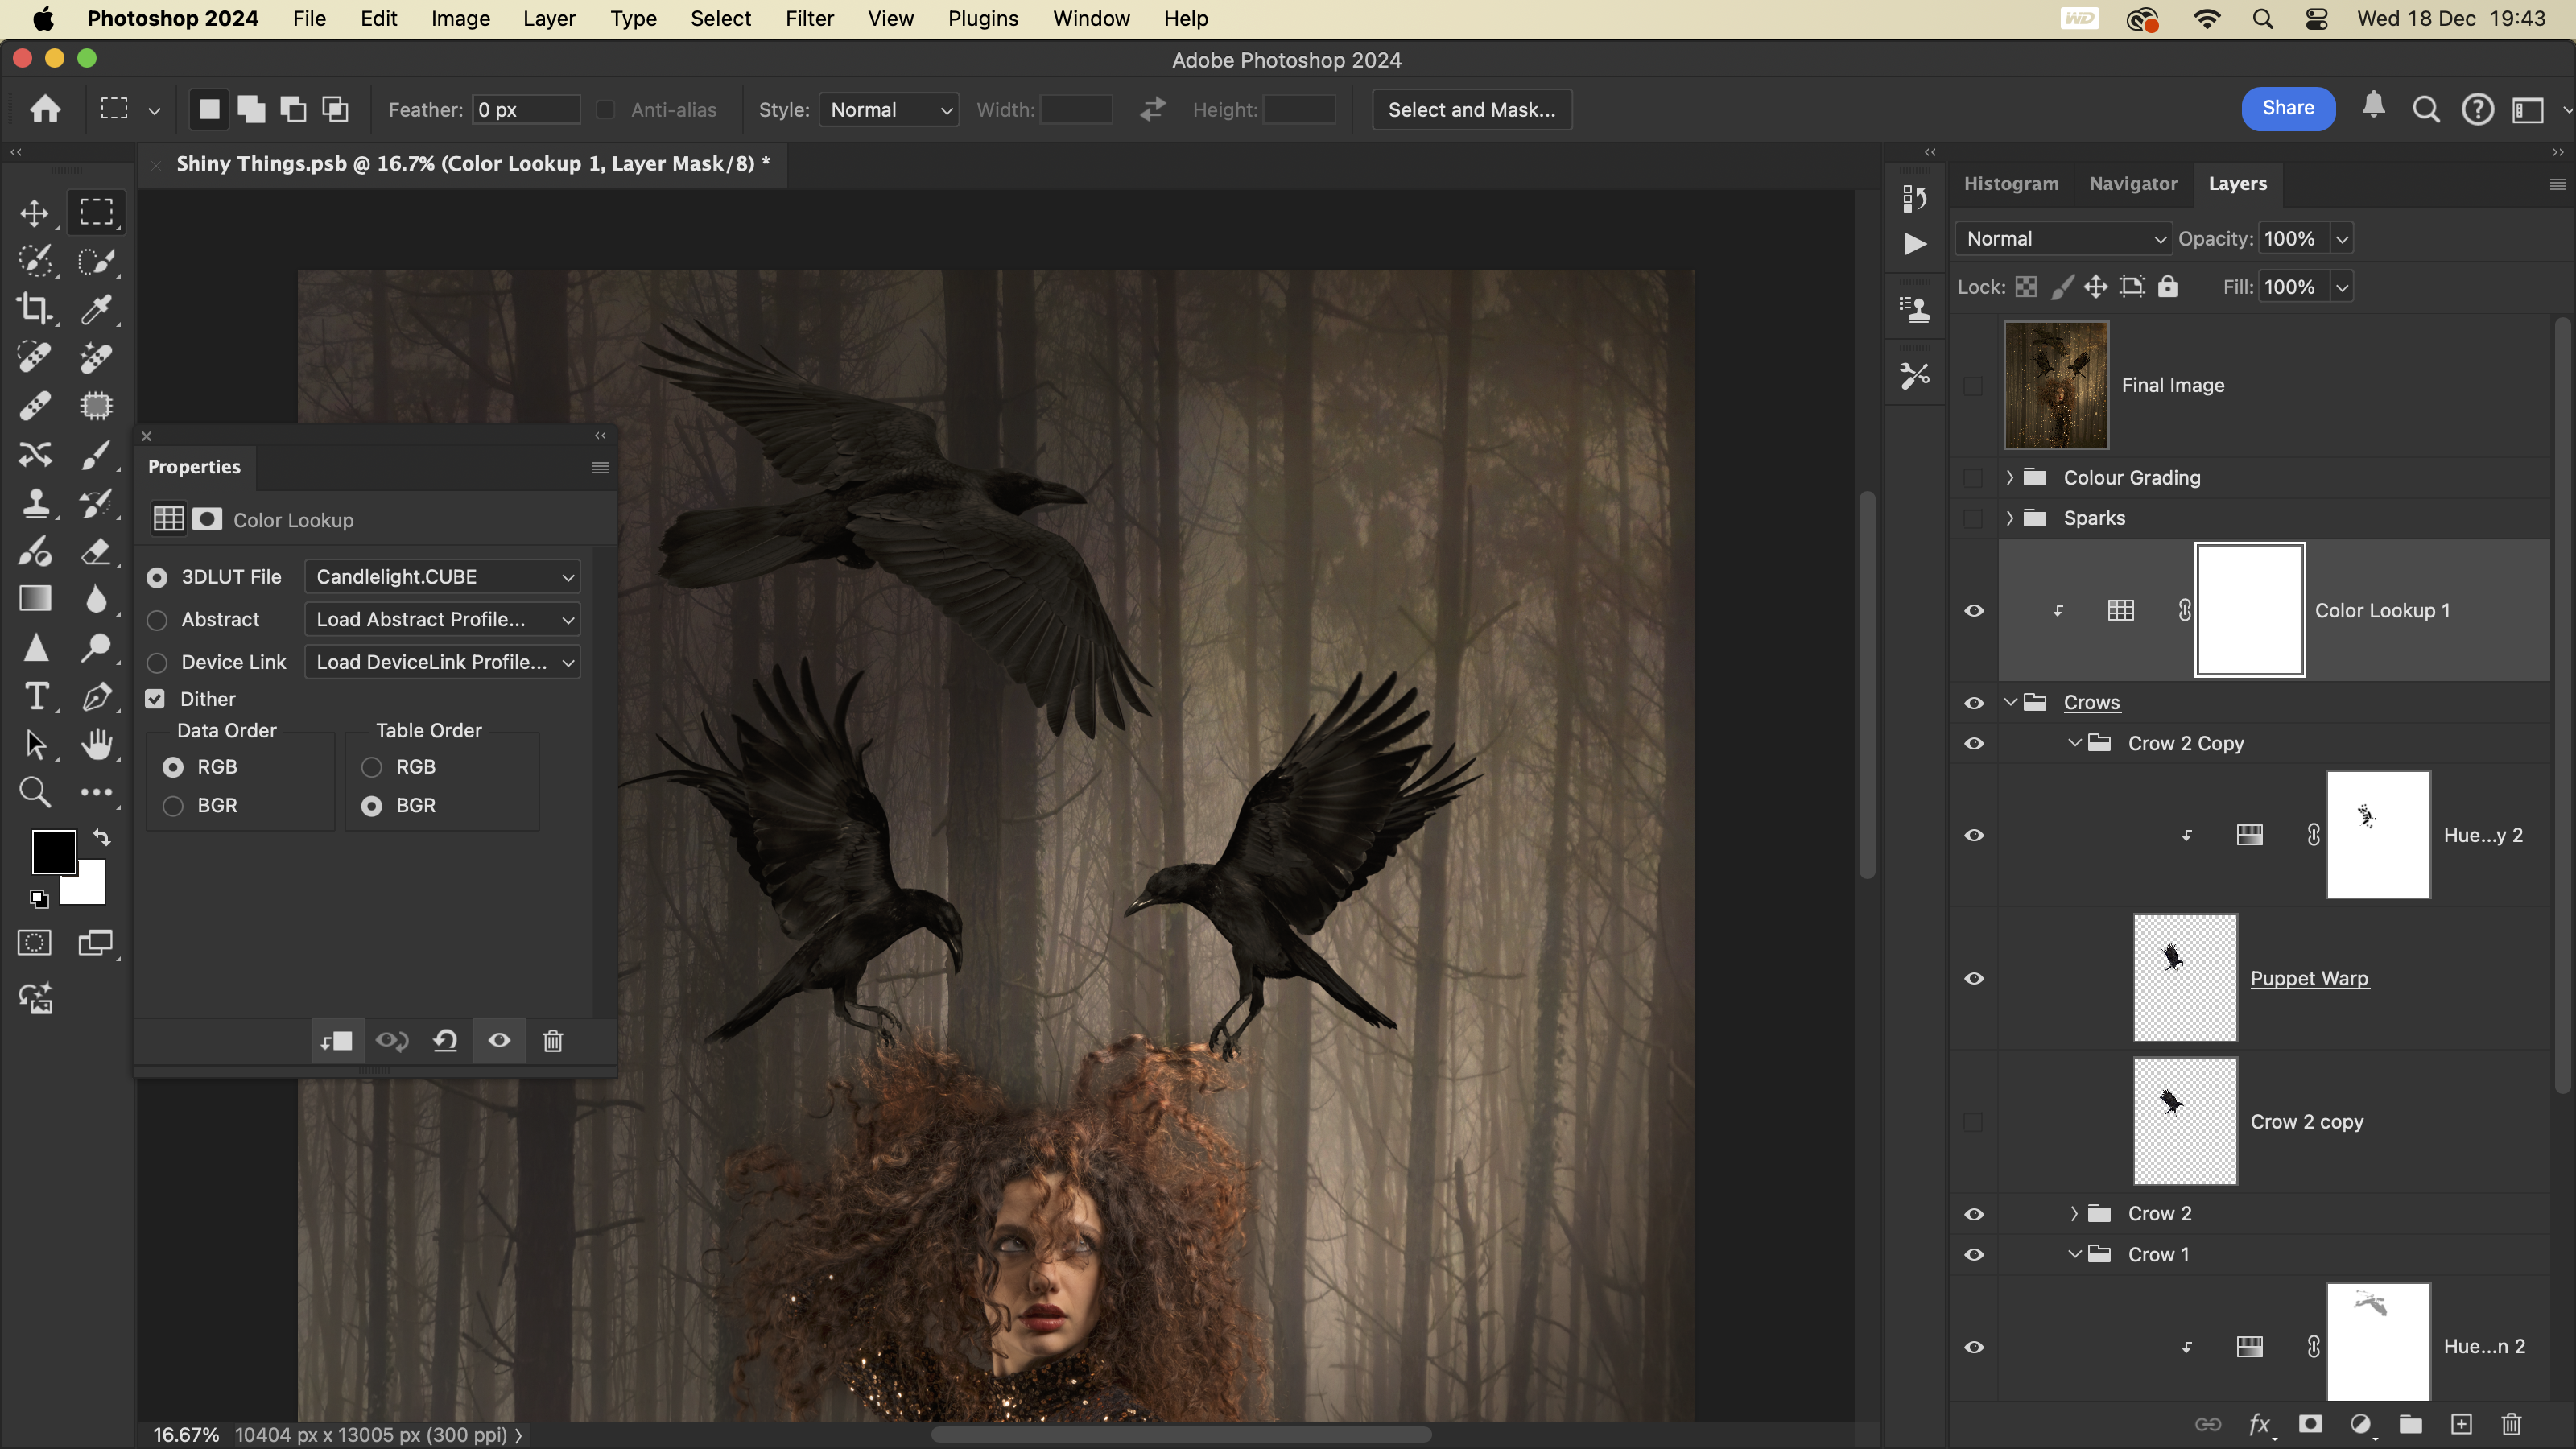Hide the Puppet Warp layer
This screenshot has width=2576, height=1449.
[1973, 978]
